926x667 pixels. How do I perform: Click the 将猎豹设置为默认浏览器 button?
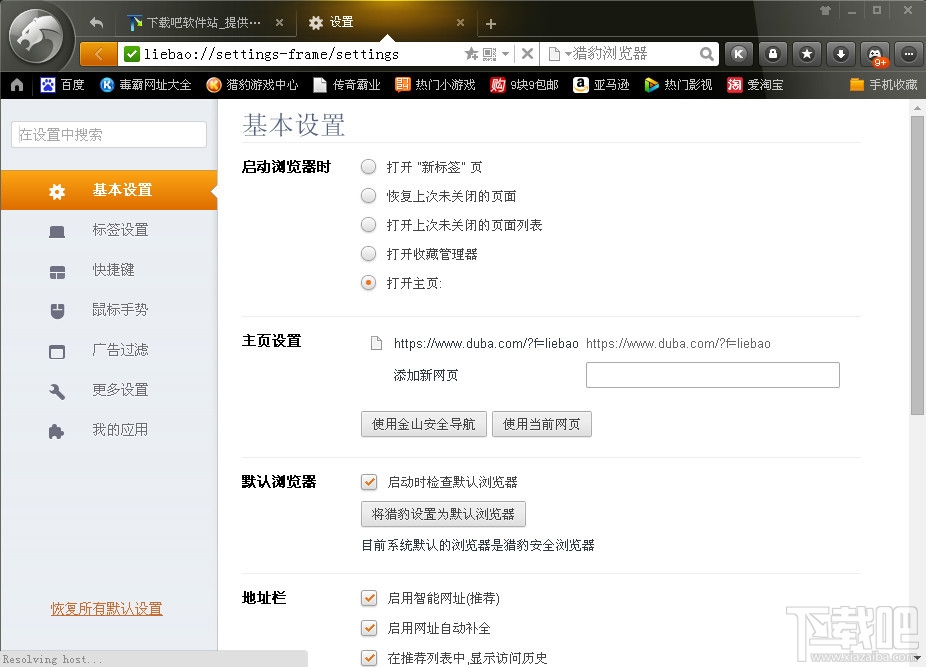[443, 513]
